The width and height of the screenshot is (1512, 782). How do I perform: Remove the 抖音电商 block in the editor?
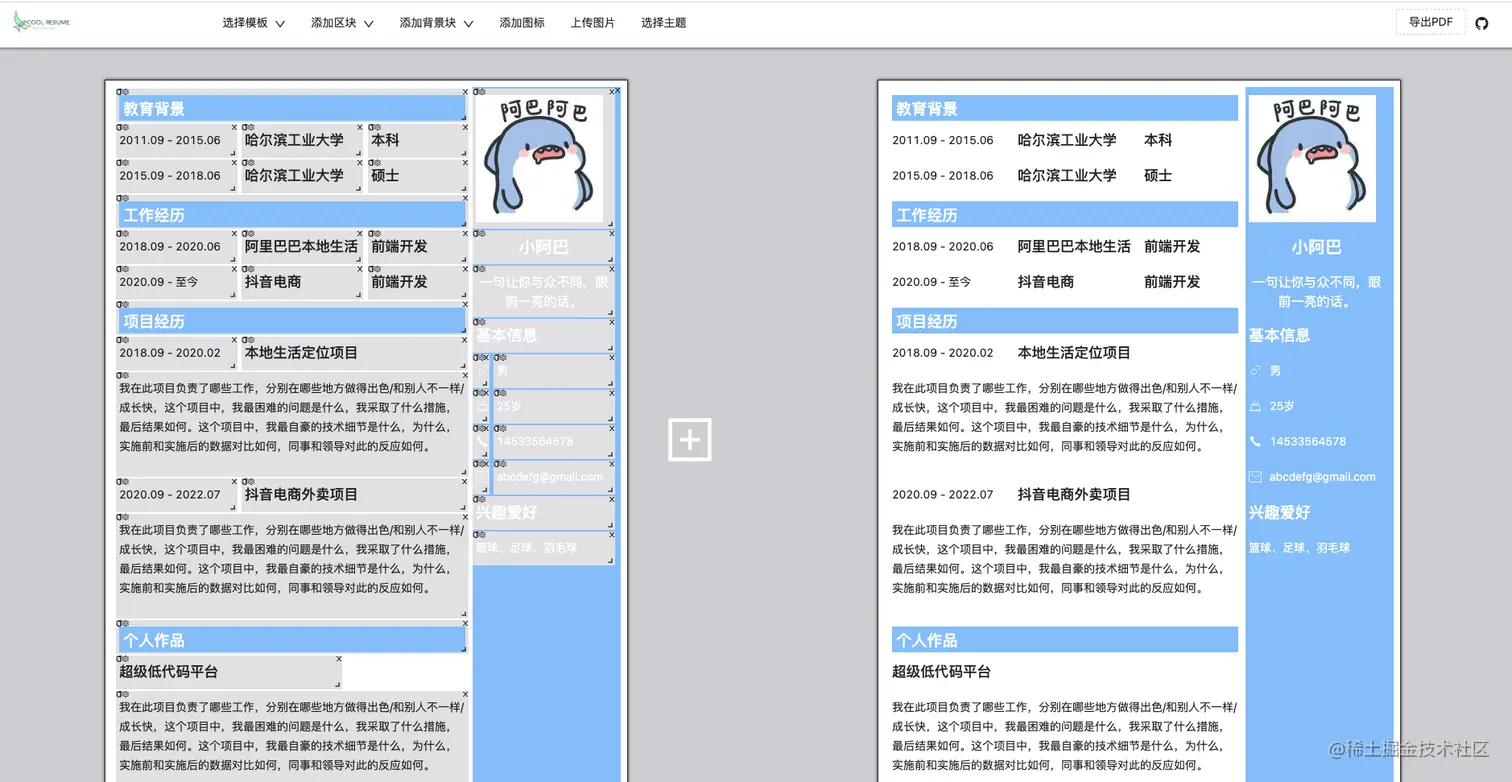point(360,268)
